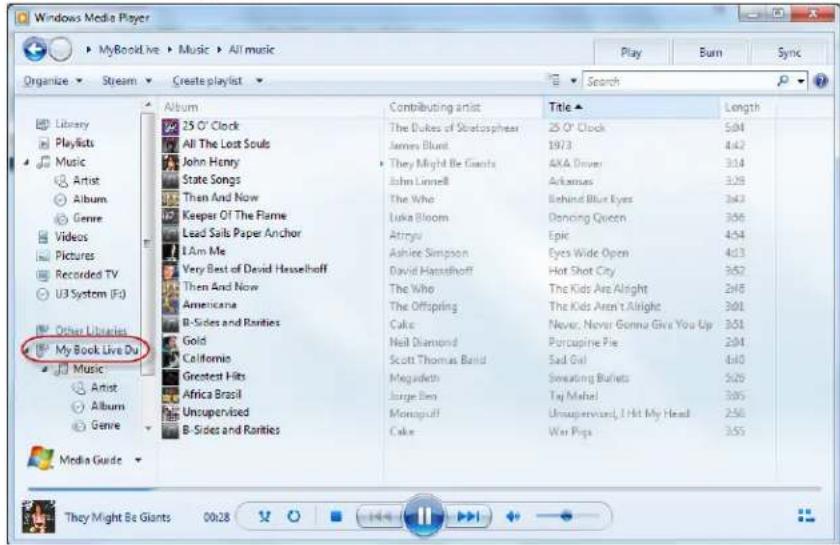The image size is (840, 545).
Task: Open the search options dropdown arrow
Action: point(801,81)
